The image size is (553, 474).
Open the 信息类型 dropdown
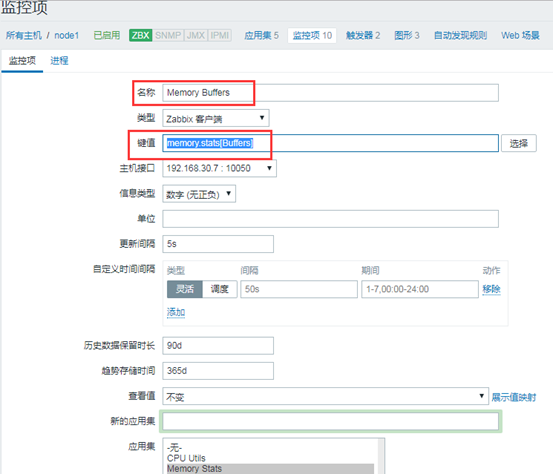pyautogui.click(x=199, y=194)
